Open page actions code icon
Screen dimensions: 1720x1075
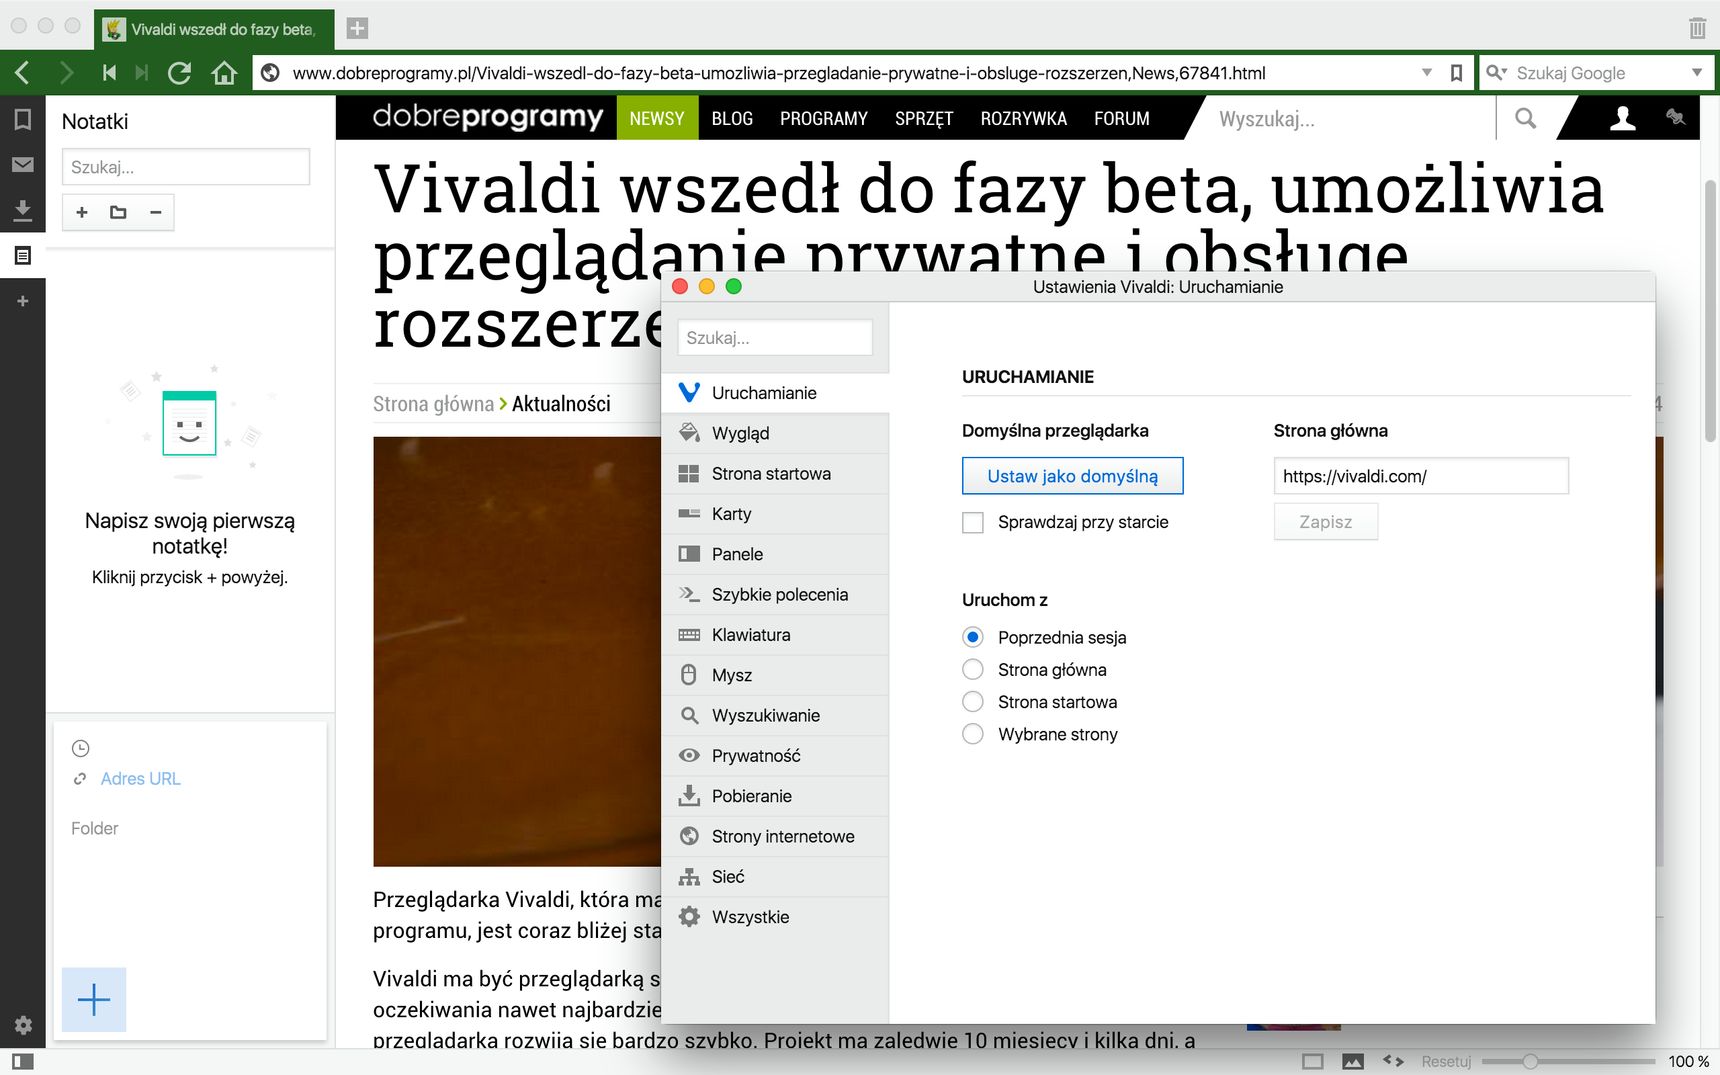pos(1393,1061)
